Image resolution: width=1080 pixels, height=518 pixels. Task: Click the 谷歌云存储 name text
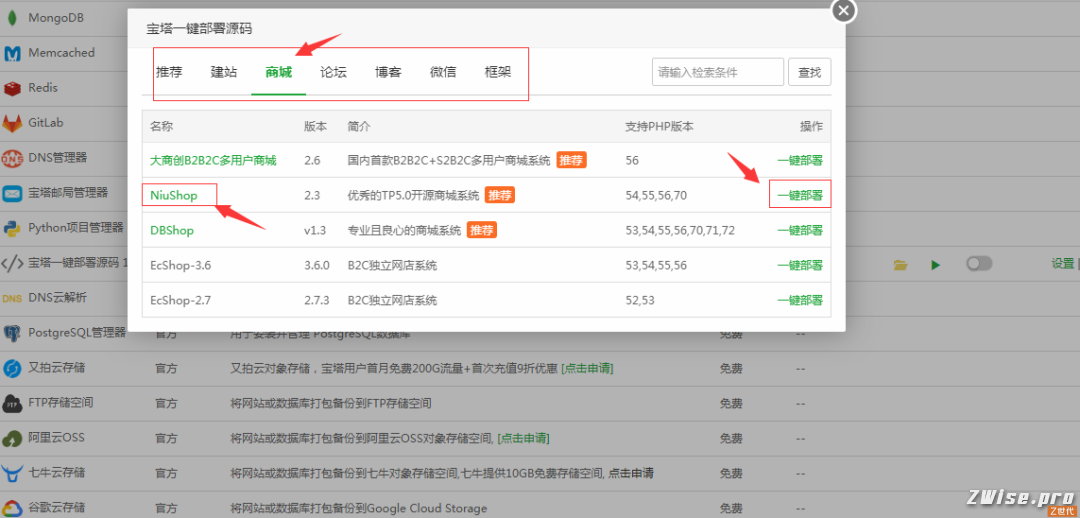click(56, 508)
